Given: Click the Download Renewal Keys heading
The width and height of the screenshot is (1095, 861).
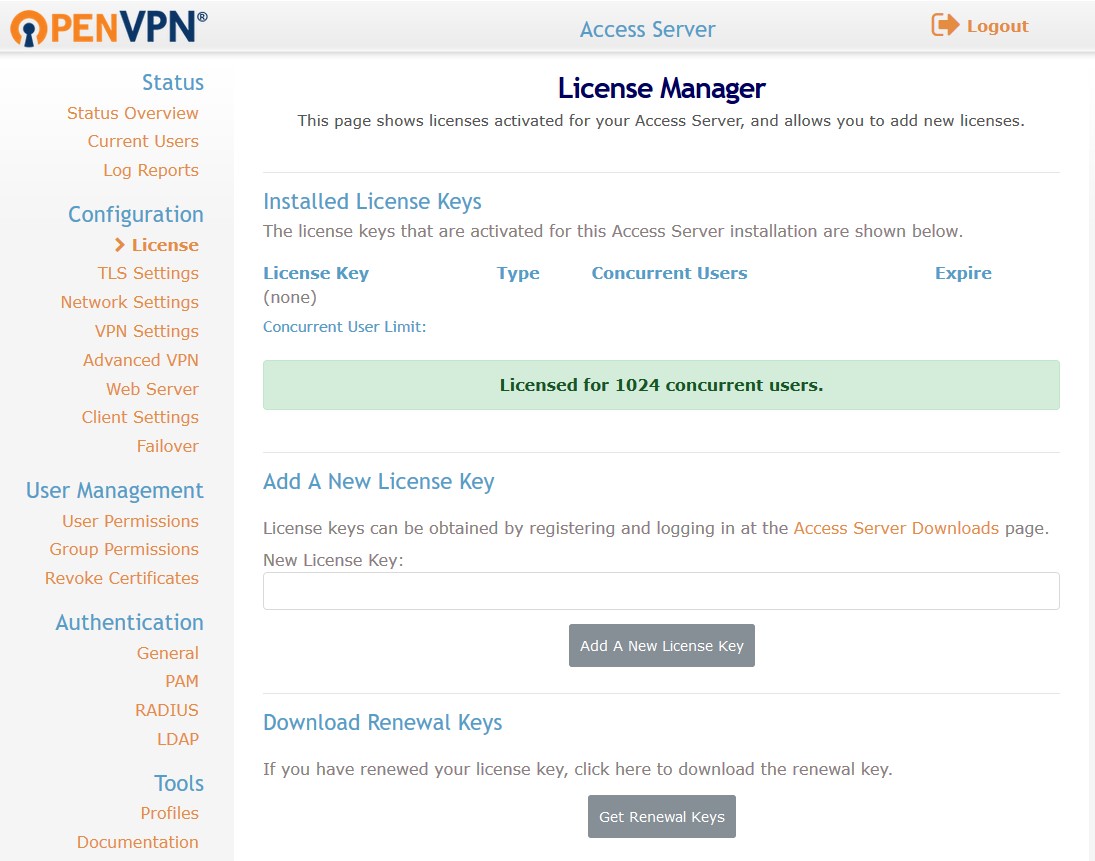Looking at the screenshot, I should click(383, 723).
